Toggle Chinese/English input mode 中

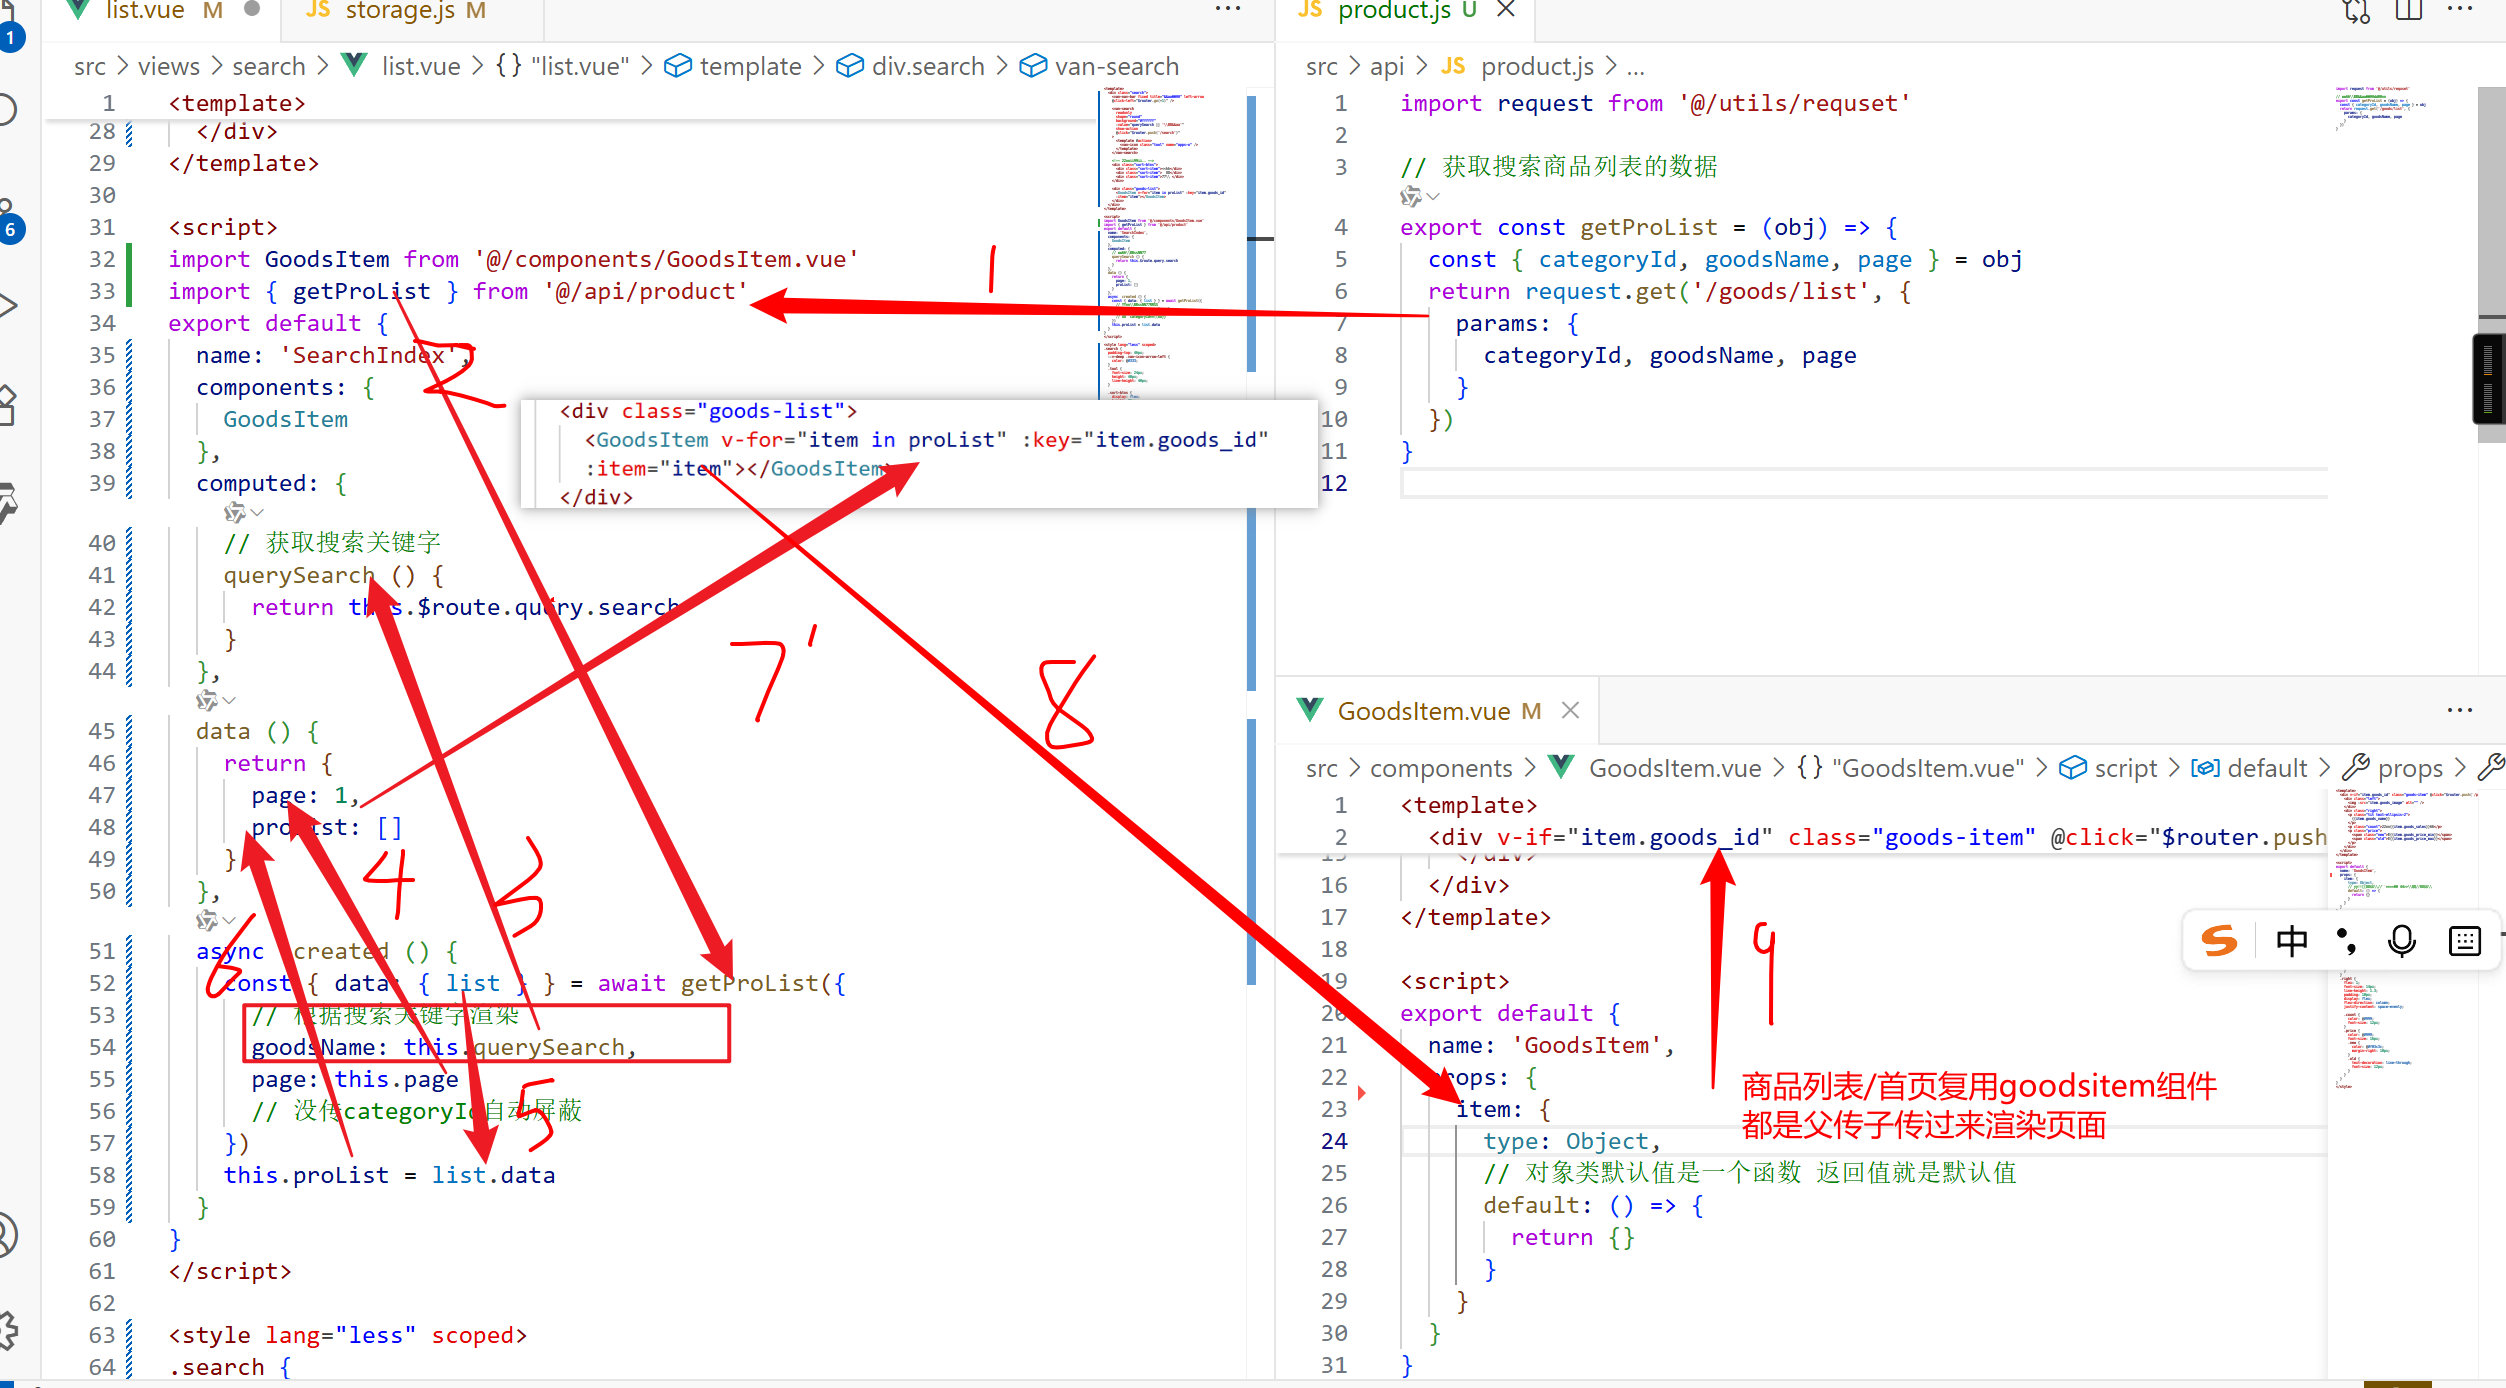point(2291,941)
